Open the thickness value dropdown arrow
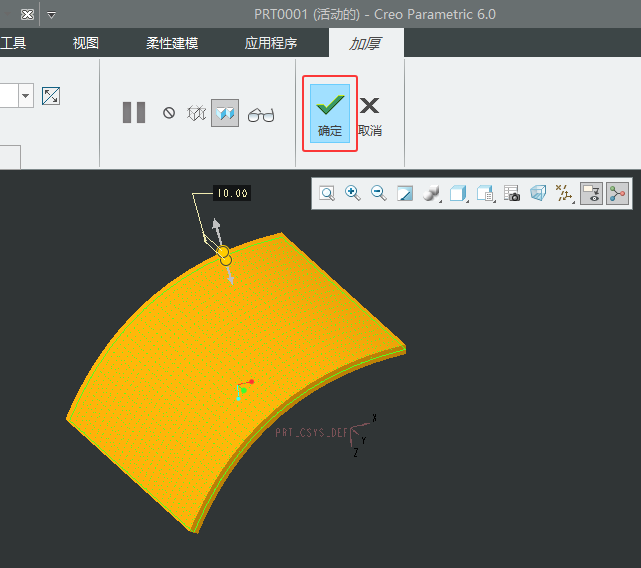641x568 pixels. tap(26, 96)
